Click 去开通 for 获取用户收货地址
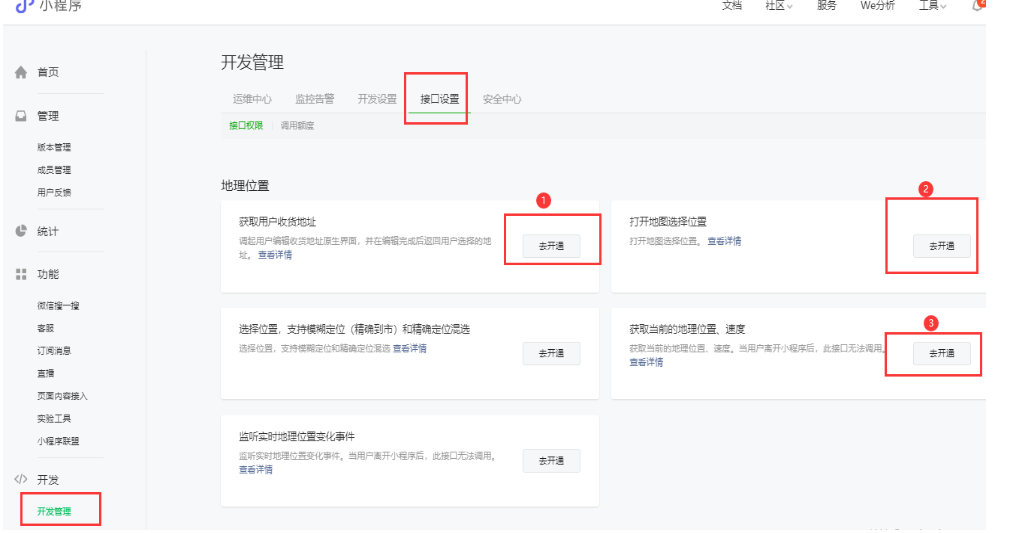 click(551, 246)
